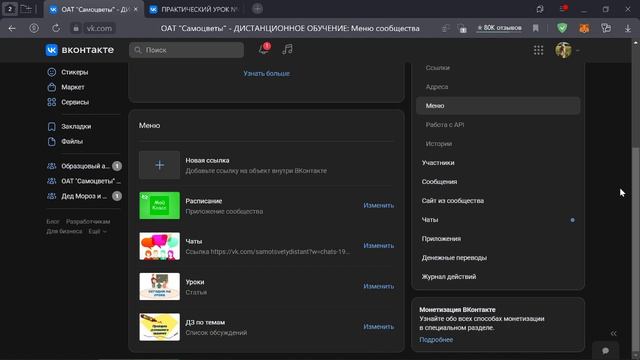Click the VKontakte logo

click(80, 50)
